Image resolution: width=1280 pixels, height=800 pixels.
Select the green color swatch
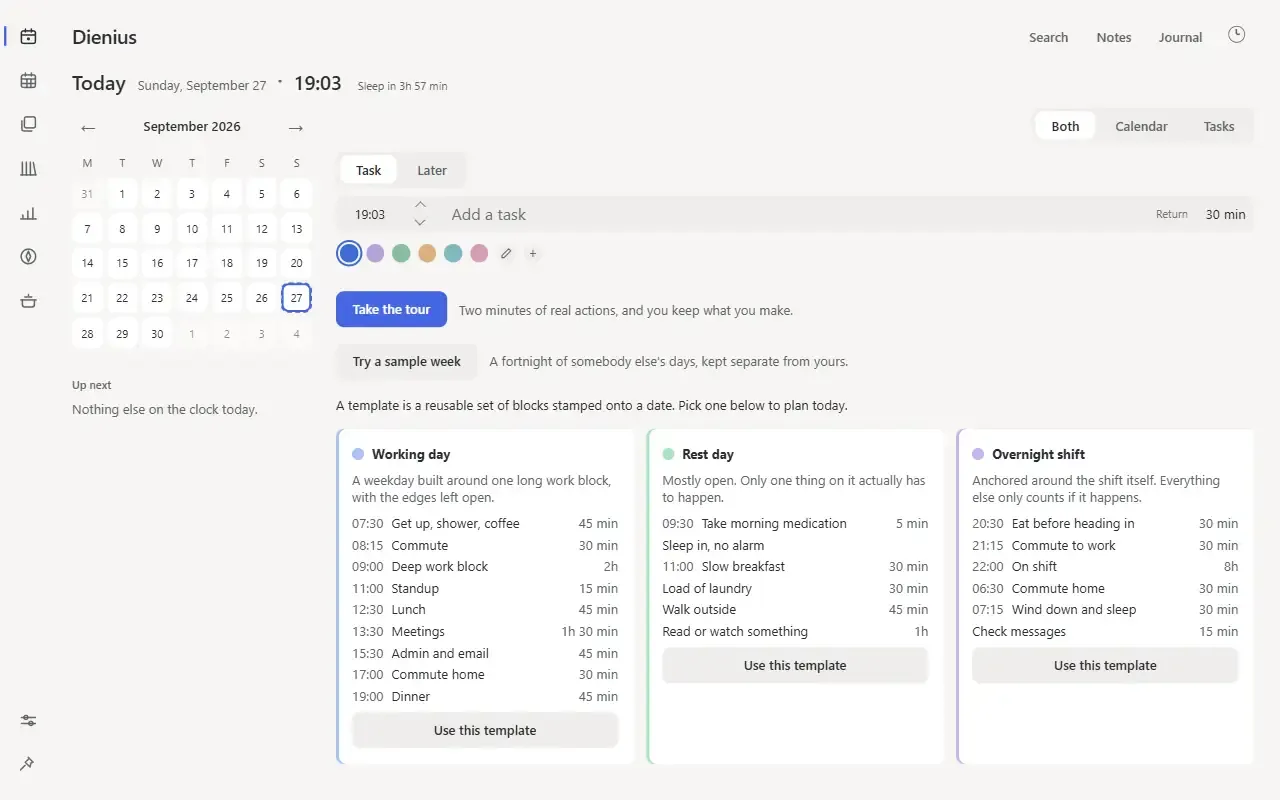click(401, 254)
